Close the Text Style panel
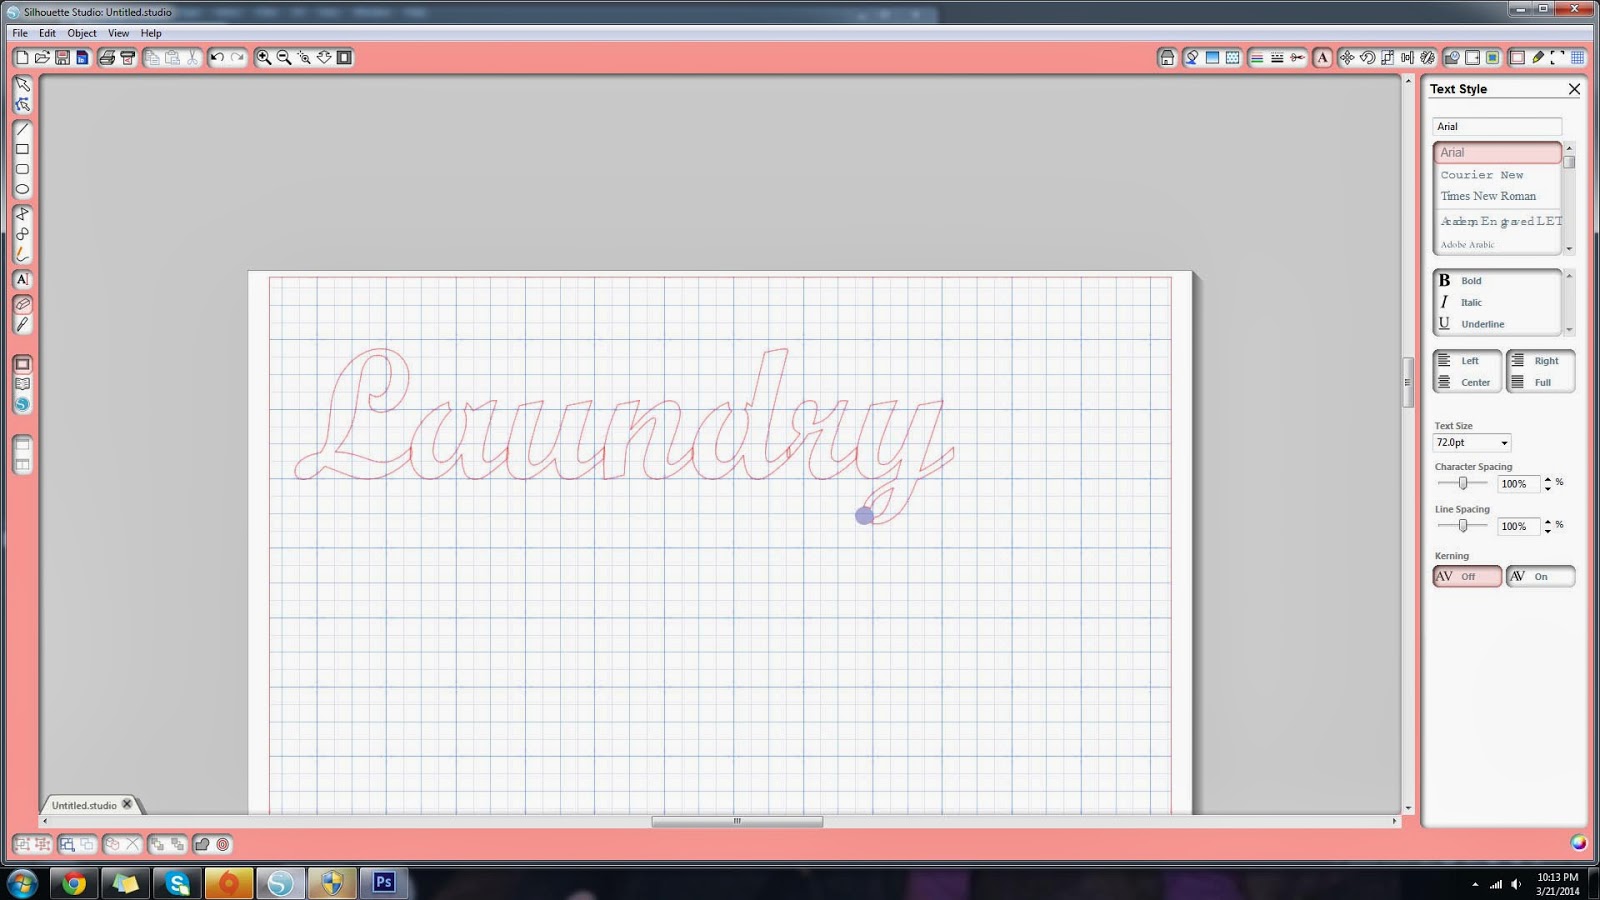This screenshot has height=900, width=1600. (1574, 89)
